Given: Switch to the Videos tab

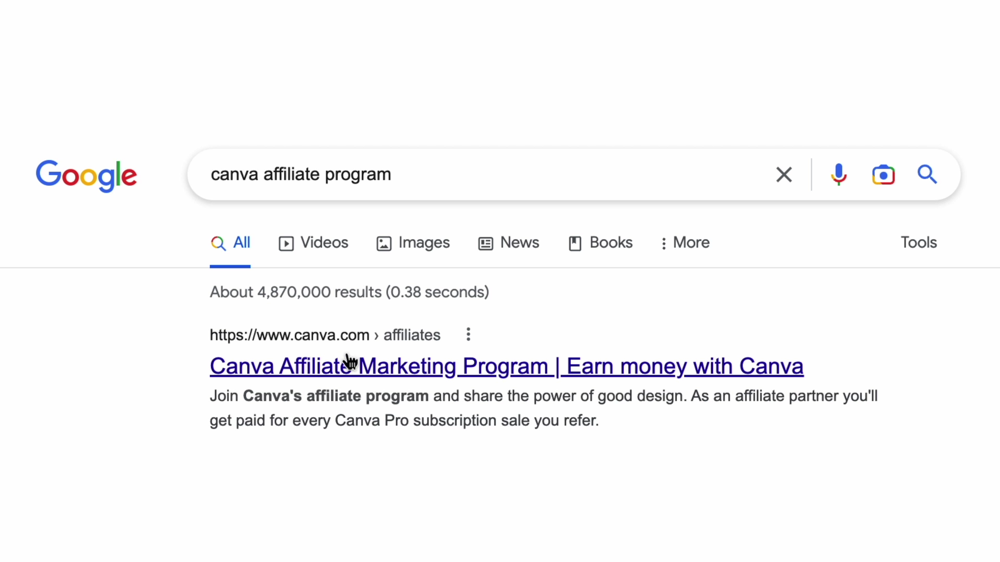Looking at the screenshot, I should [313, 243].
